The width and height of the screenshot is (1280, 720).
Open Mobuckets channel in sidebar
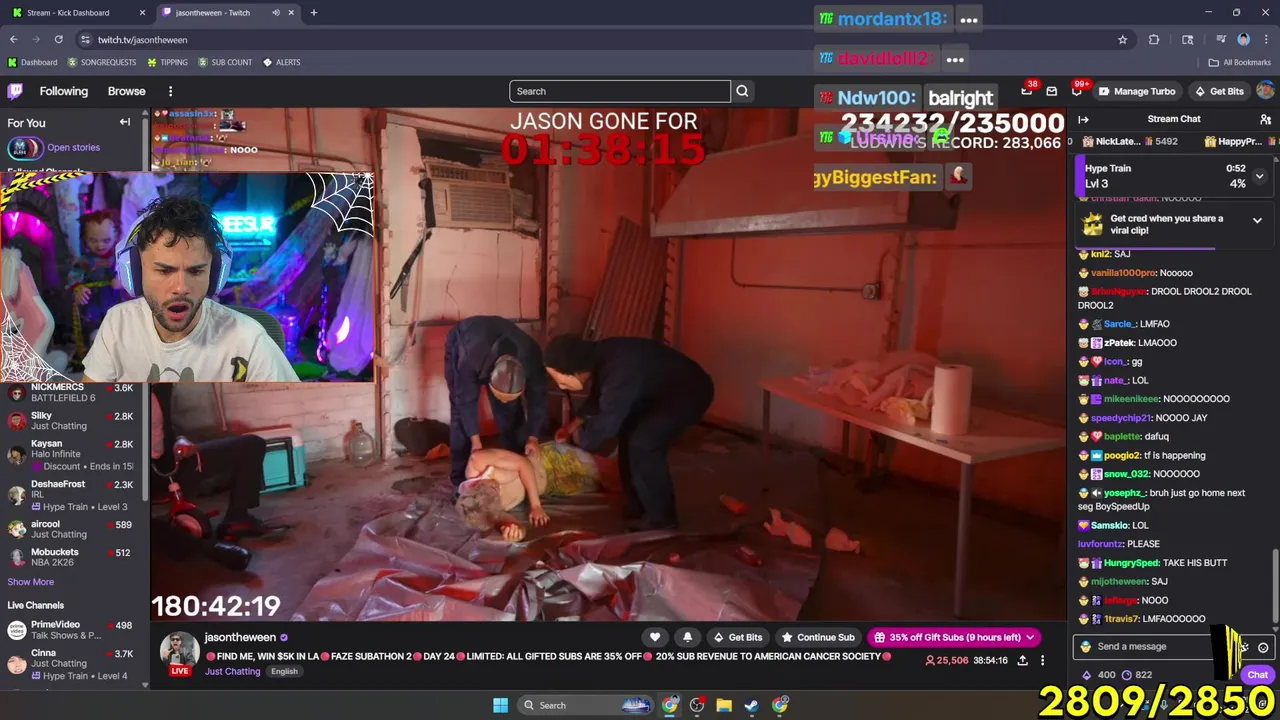tap(72, 557)
